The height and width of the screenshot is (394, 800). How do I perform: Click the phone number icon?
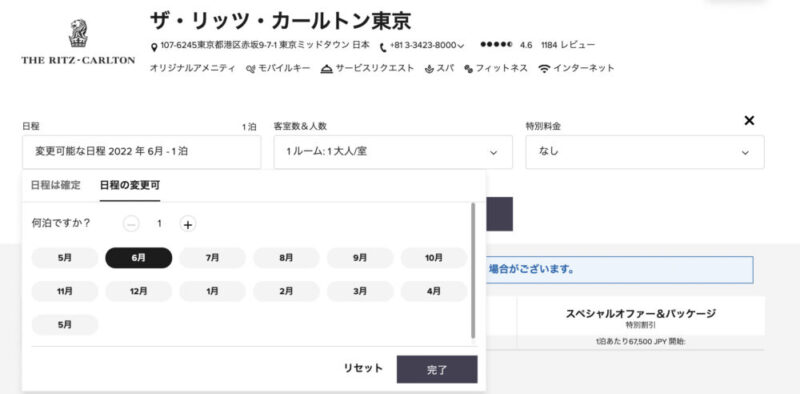384,47
